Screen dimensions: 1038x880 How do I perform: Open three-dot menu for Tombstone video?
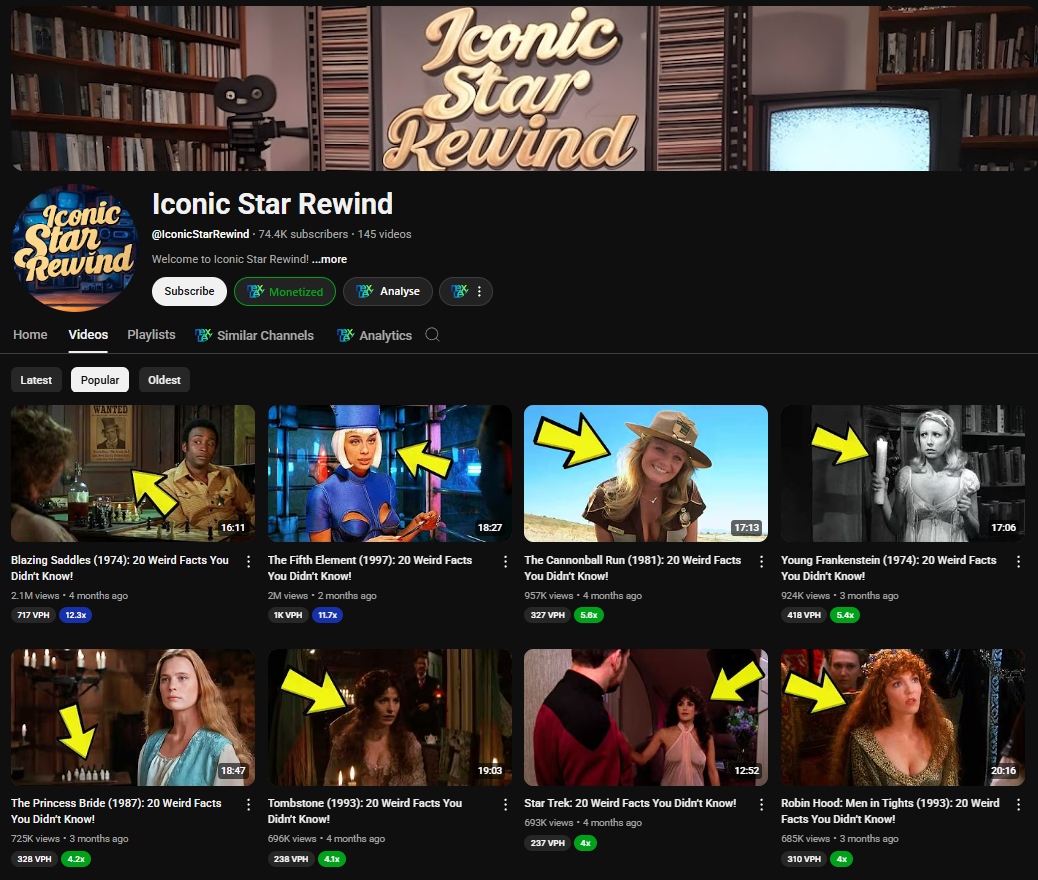point(506,805)
